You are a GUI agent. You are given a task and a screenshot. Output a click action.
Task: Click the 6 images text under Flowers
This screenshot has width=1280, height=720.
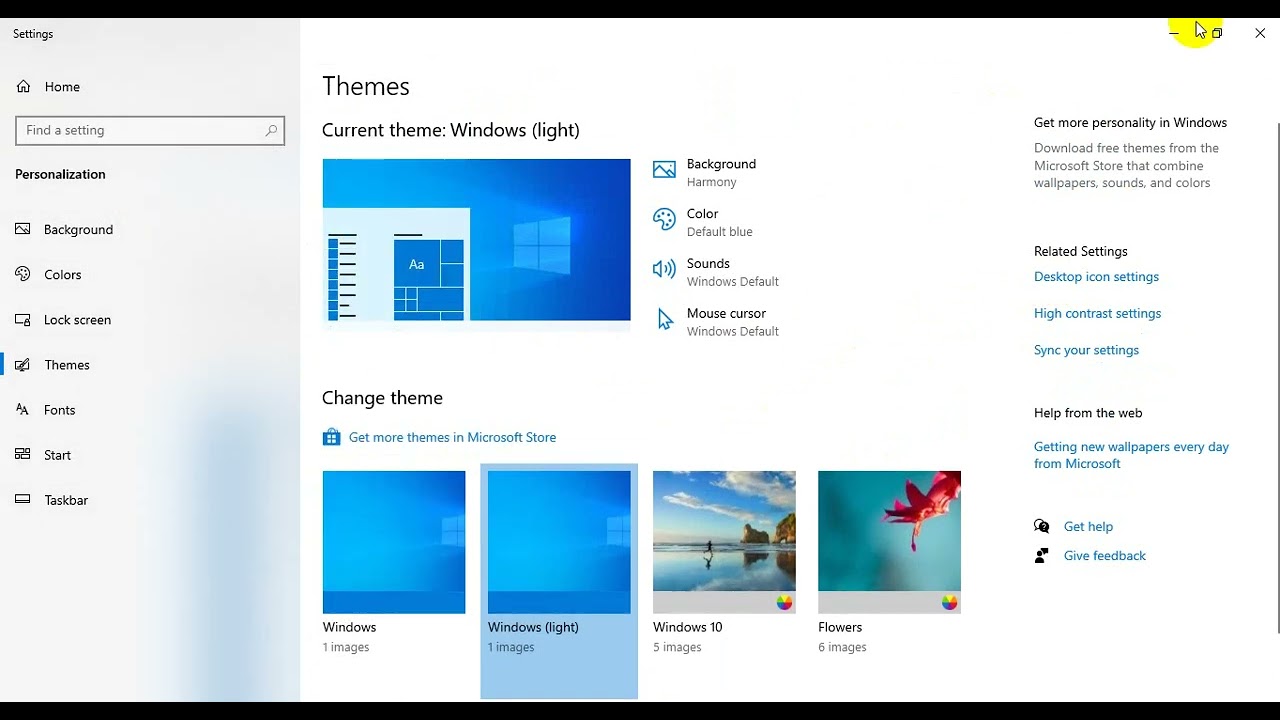[842, 647]
